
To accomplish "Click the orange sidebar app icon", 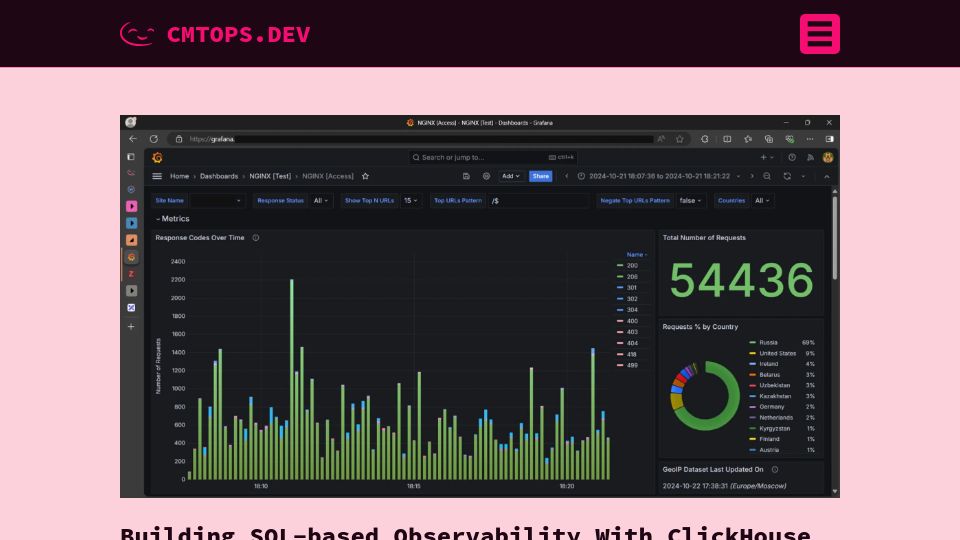I will coord(131,240).
